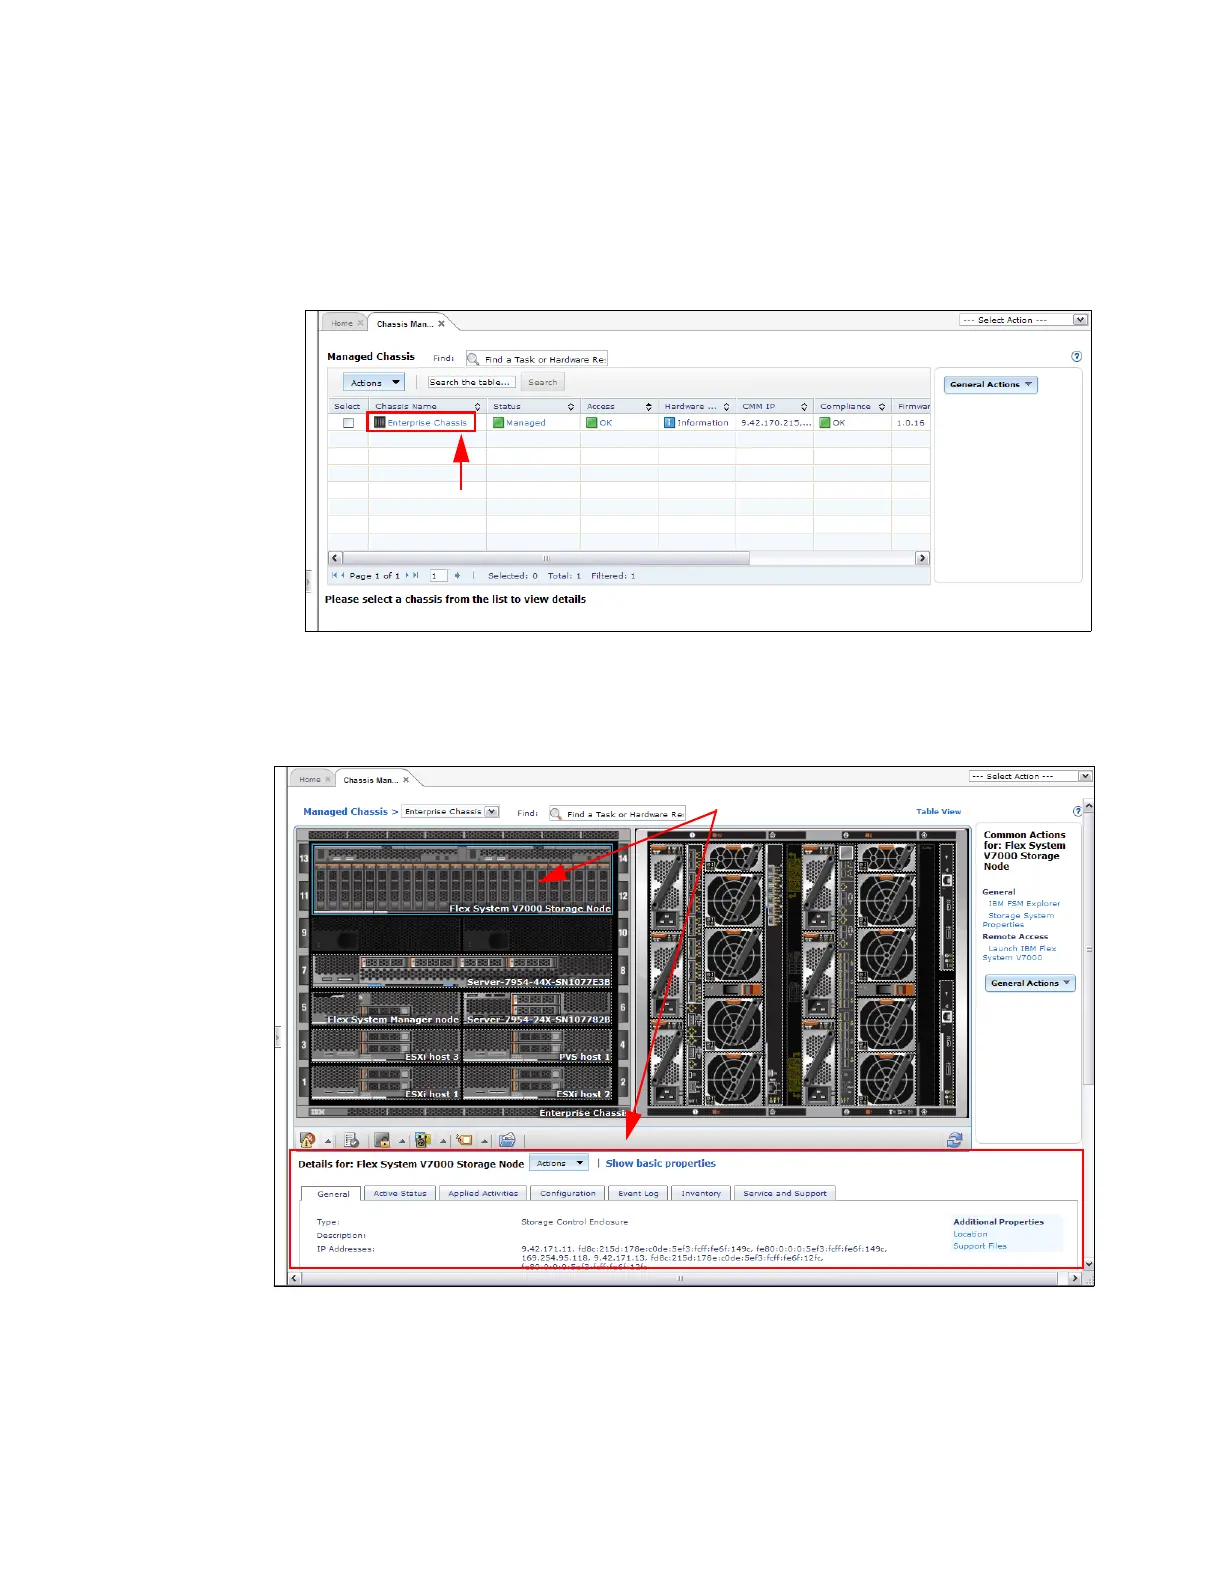Screen dimensions: 1224x1584
Task: Open help icon in Managed Chassis table view
Action: point(1076,356)
